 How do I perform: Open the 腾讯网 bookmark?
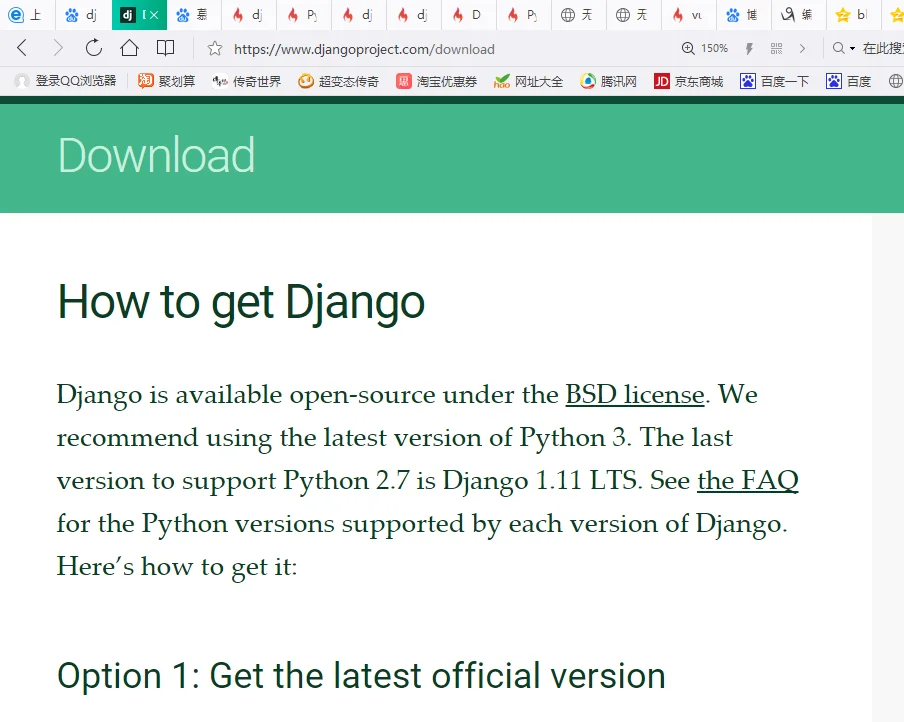coord(608,81)
